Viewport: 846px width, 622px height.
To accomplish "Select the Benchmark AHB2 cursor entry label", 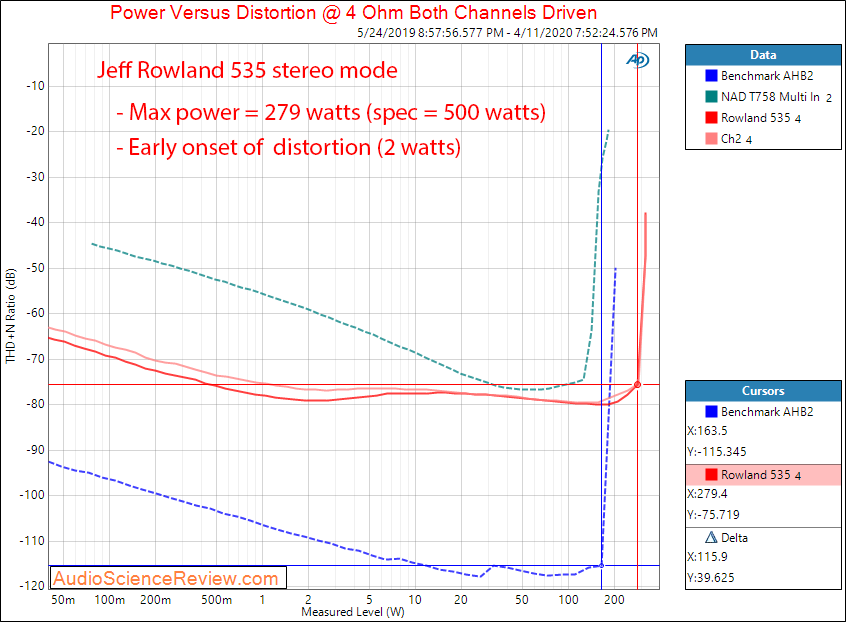I will 767,412.
